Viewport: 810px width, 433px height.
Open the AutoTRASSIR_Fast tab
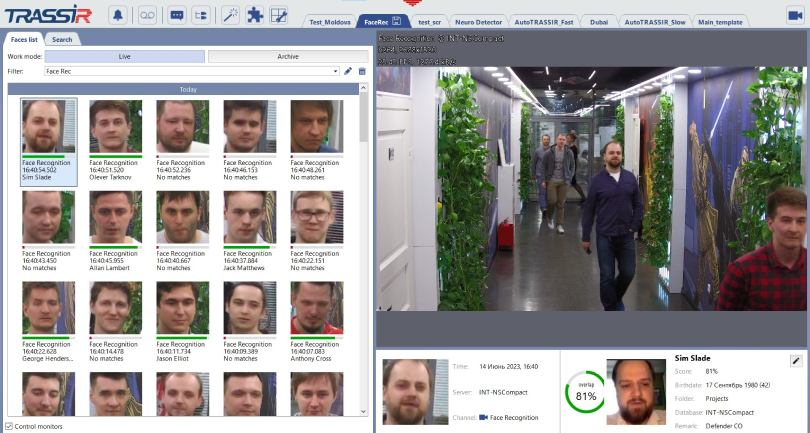[x=546, y=21]
